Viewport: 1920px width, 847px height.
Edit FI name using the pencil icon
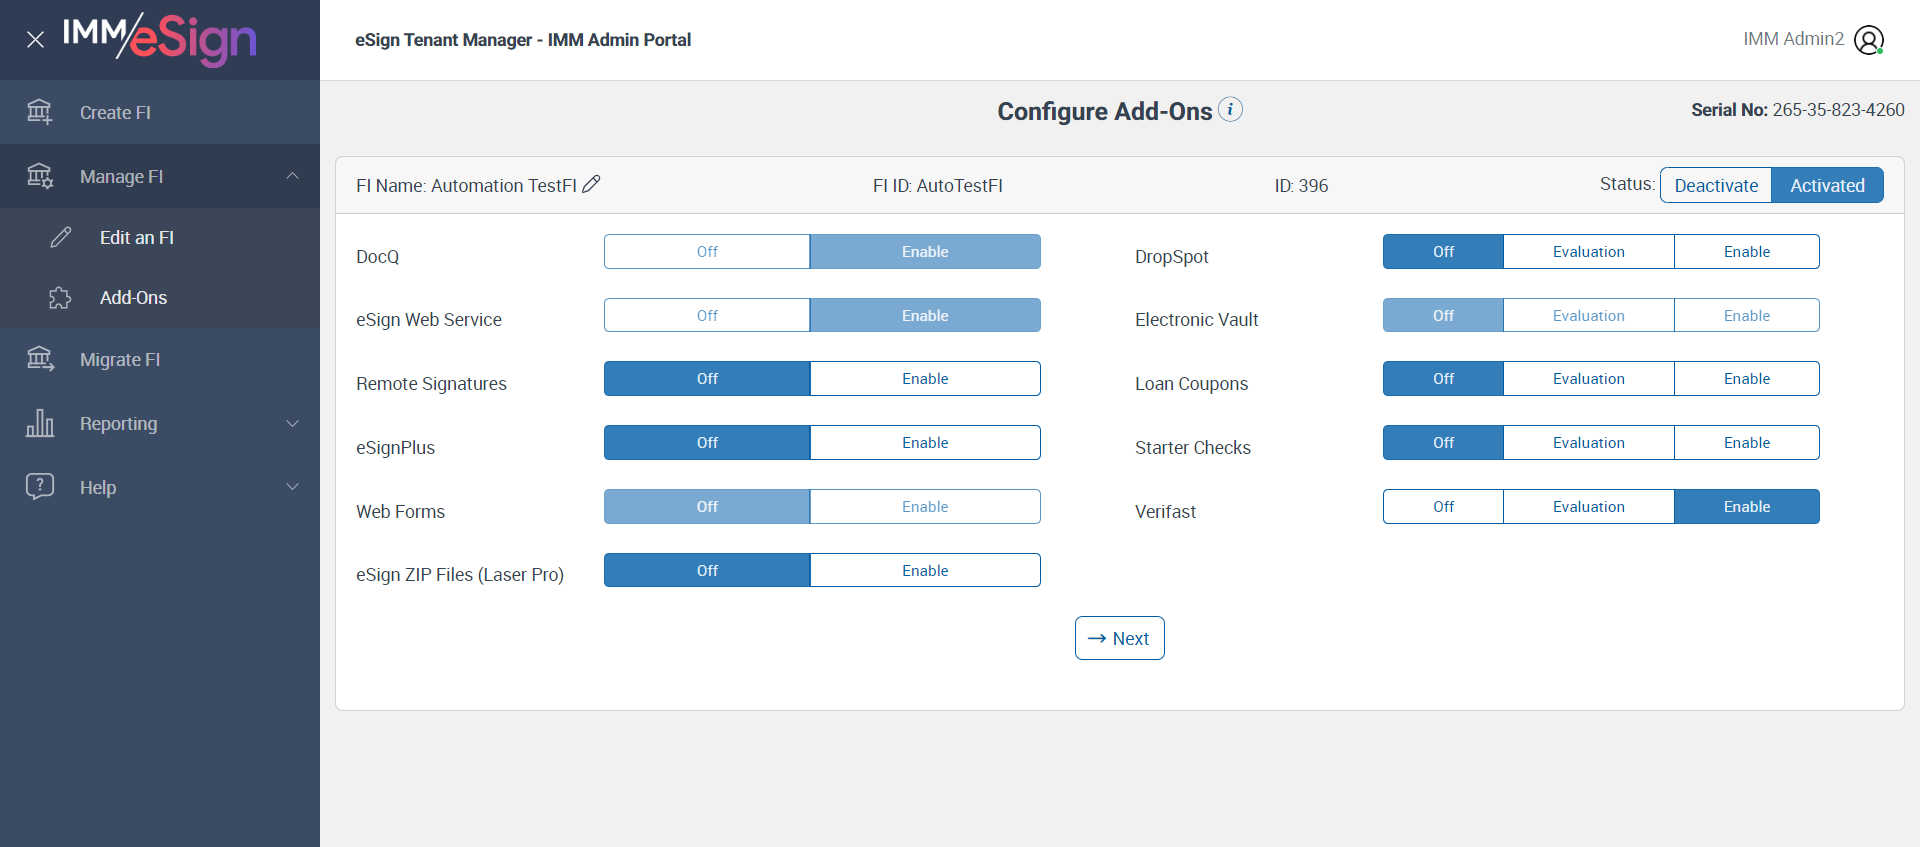(x=592, y=184)
